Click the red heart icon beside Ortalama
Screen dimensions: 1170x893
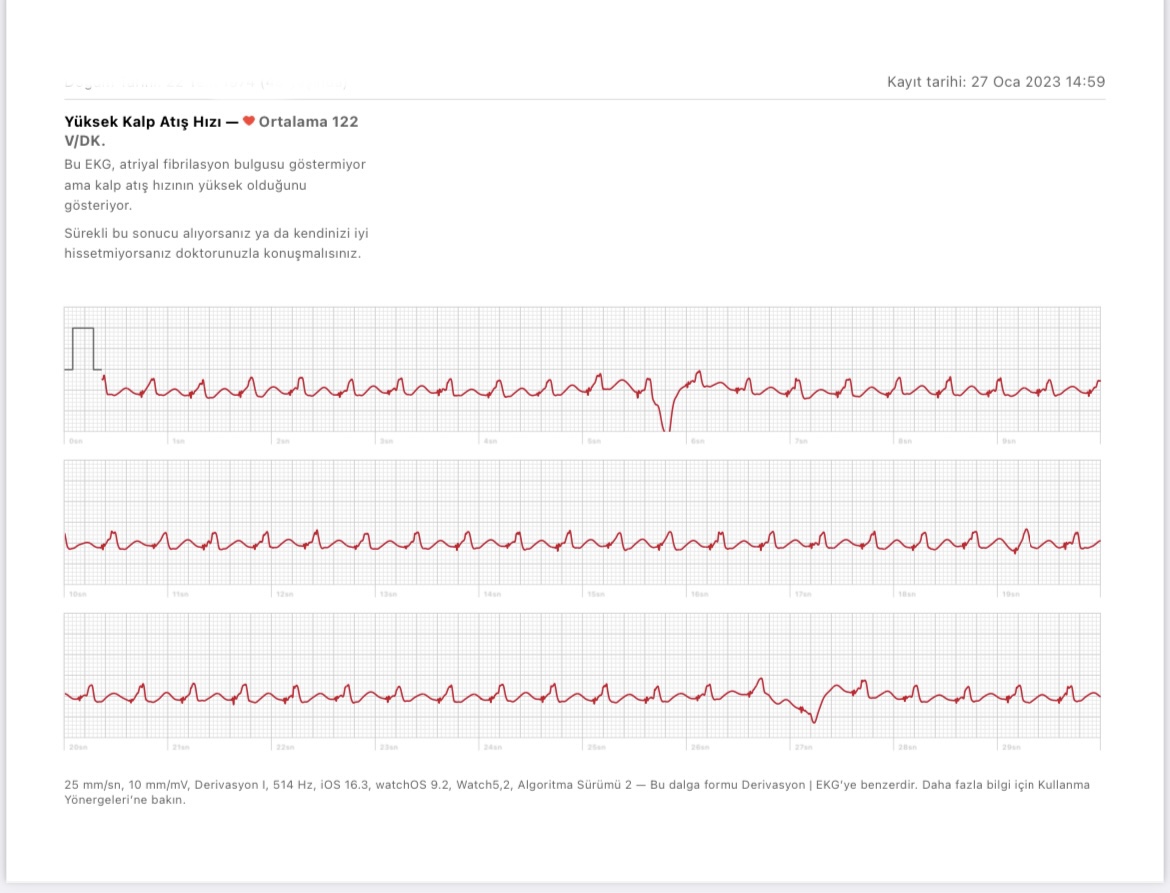tap(248, 121)
